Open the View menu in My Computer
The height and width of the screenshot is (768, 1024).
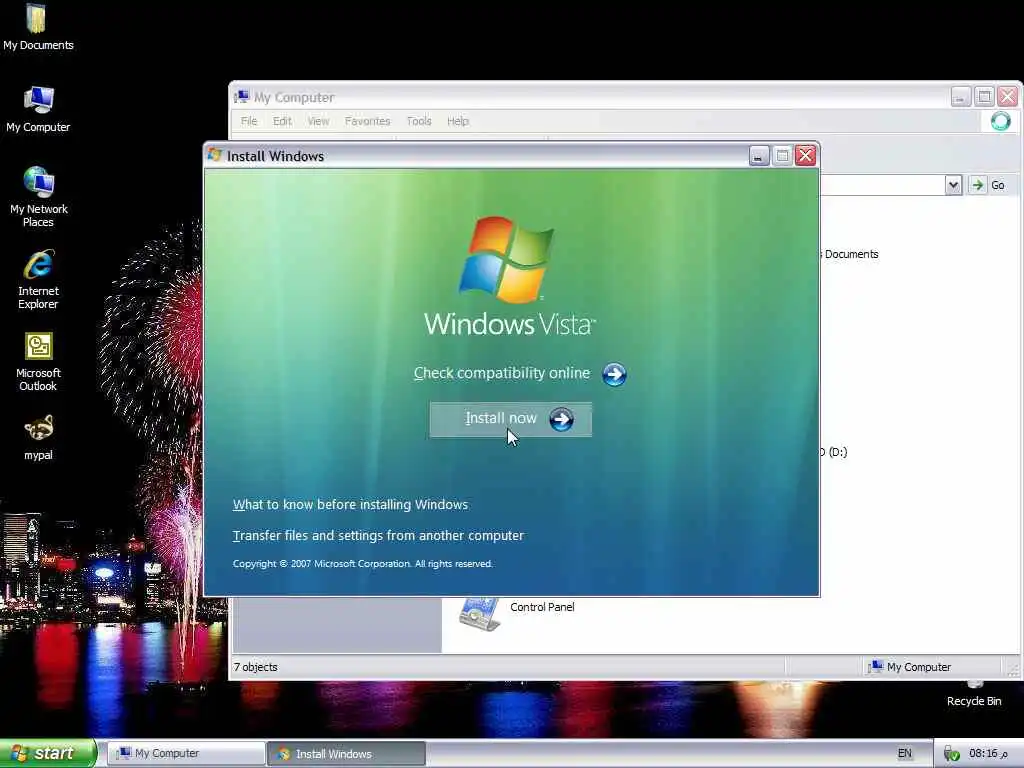[x=318, y=121]
